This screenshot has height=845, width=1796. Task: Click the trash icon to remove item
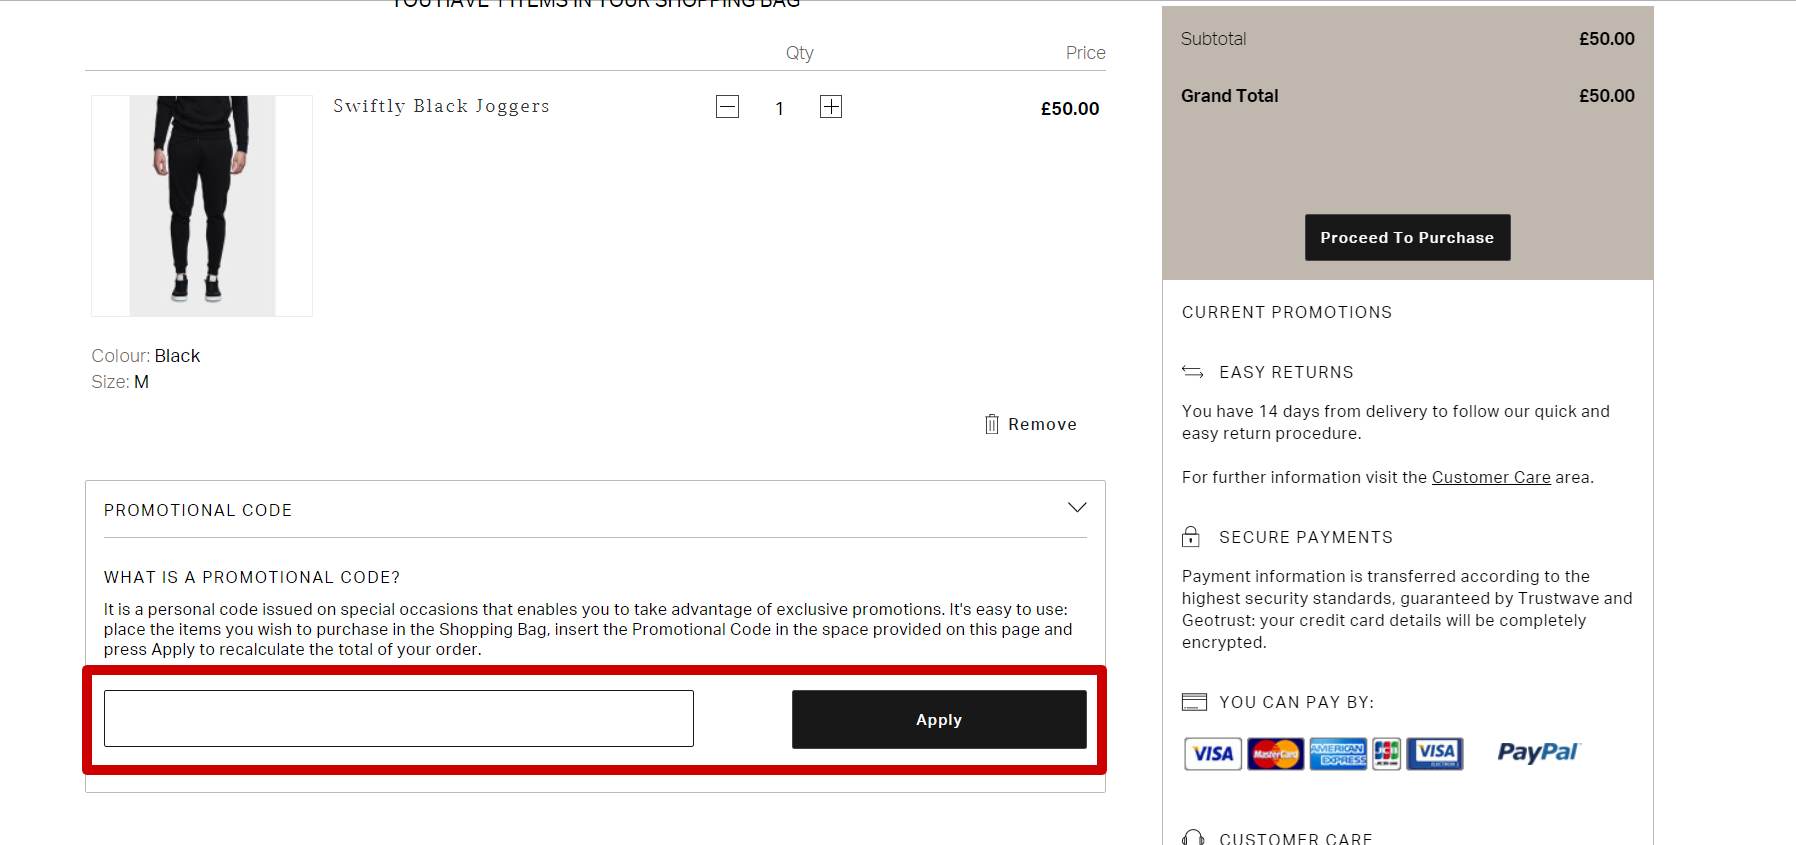[x=991, y=424]
